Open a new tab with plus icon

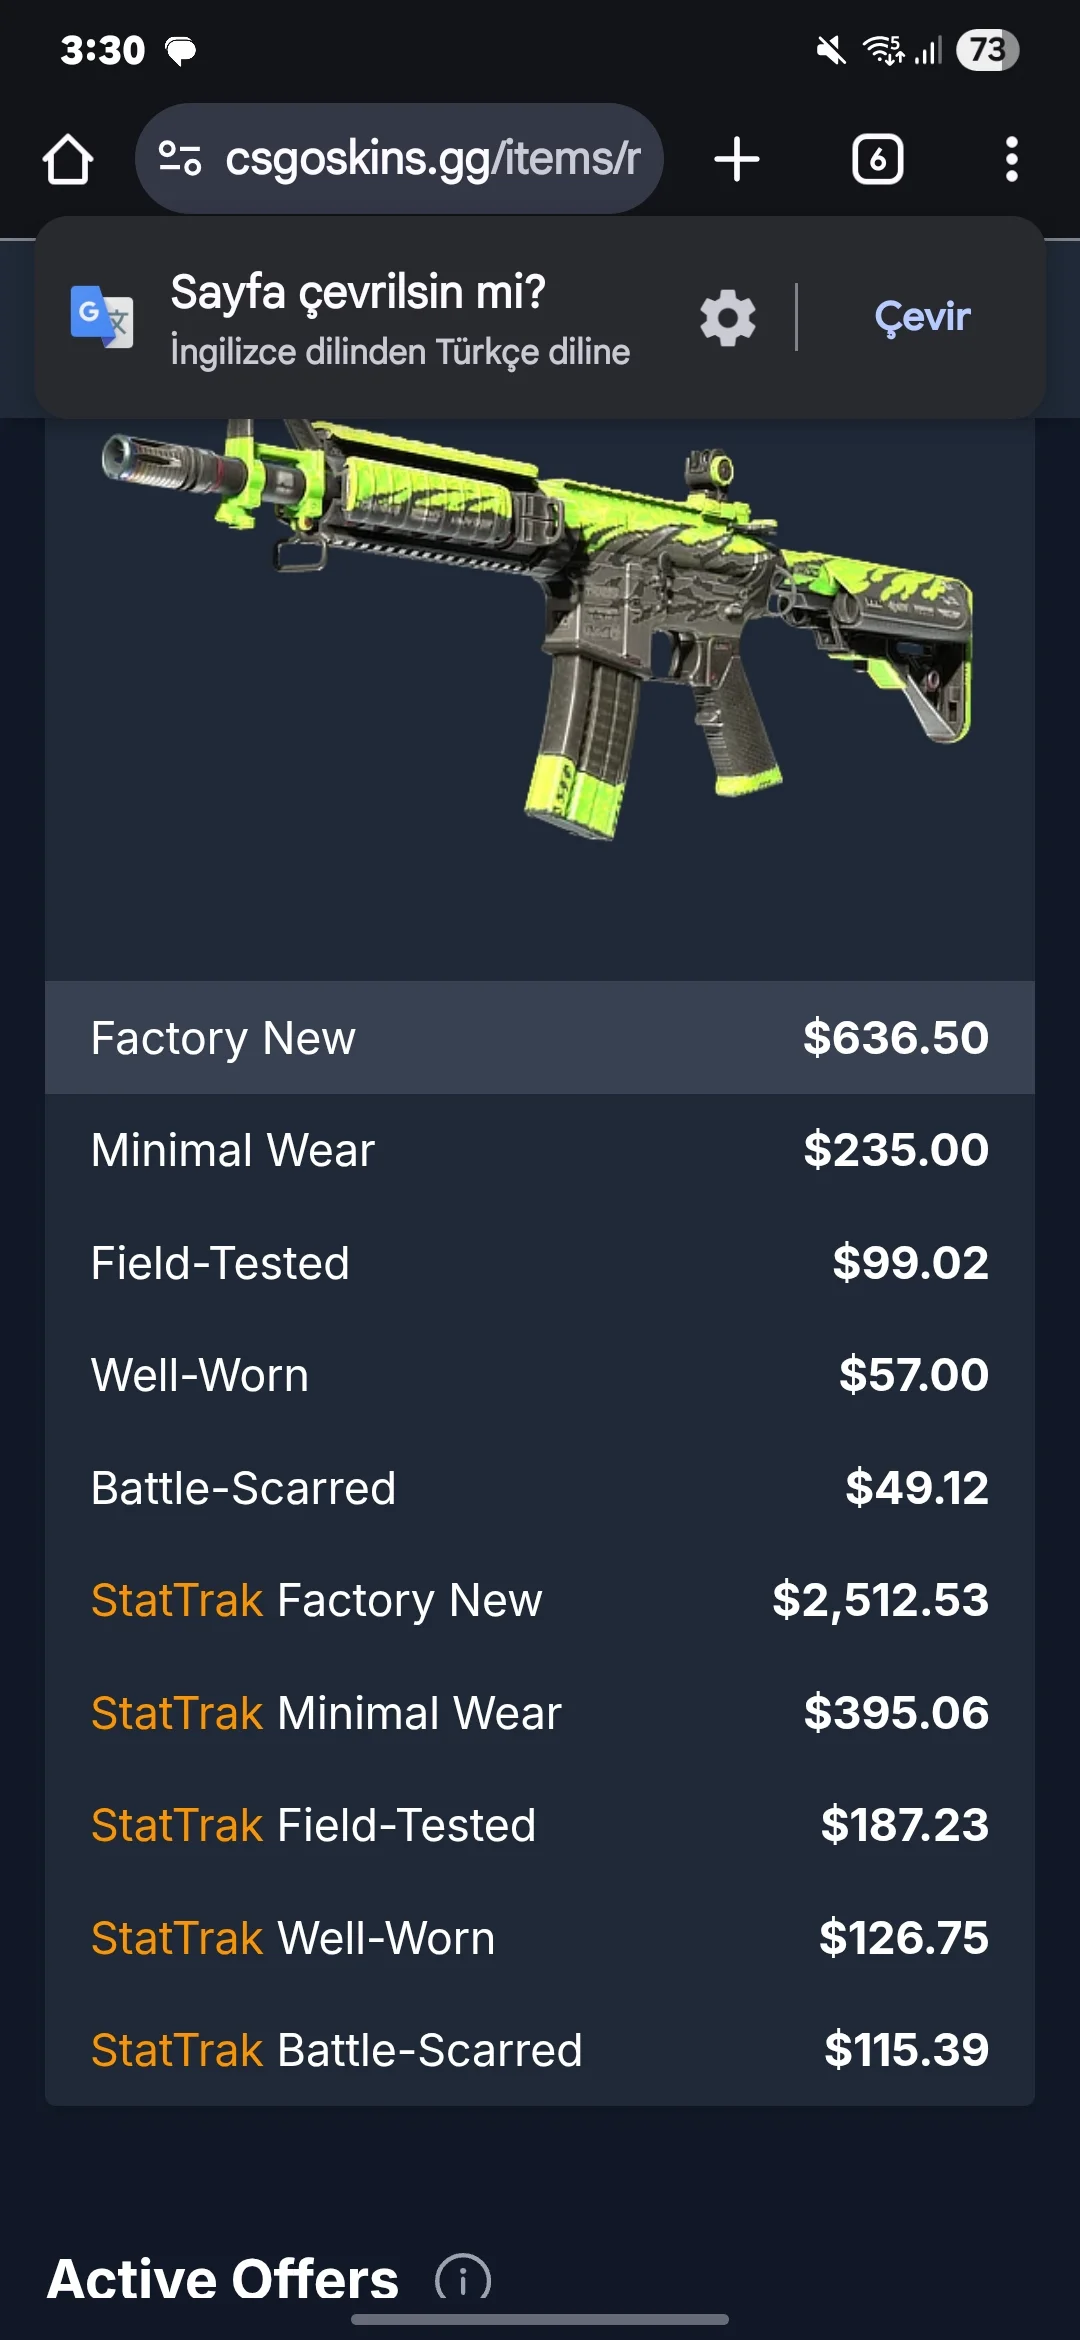point(737,159)
